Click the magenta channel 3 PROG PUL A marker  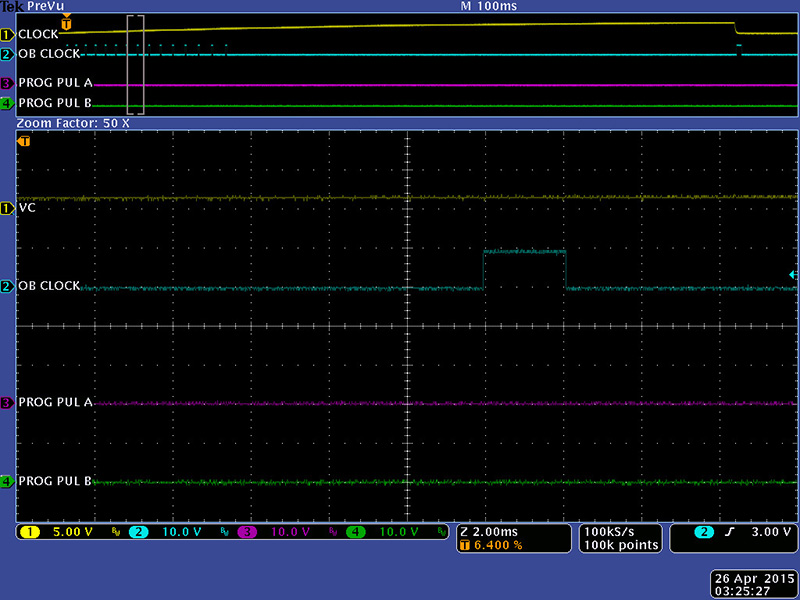(7, 402)
